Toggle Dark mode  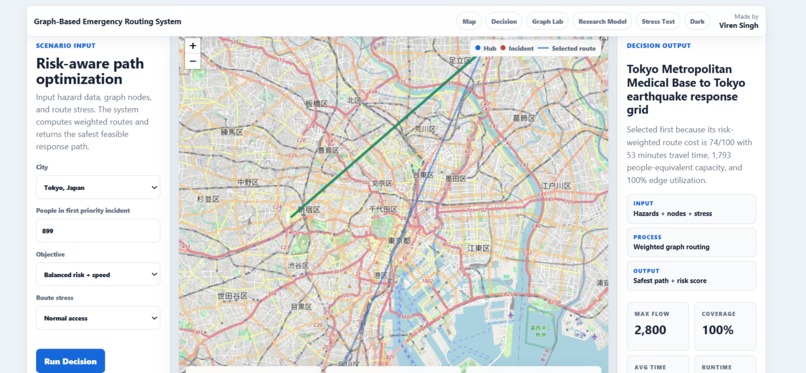pyautogui.click(x=697, y=22)
